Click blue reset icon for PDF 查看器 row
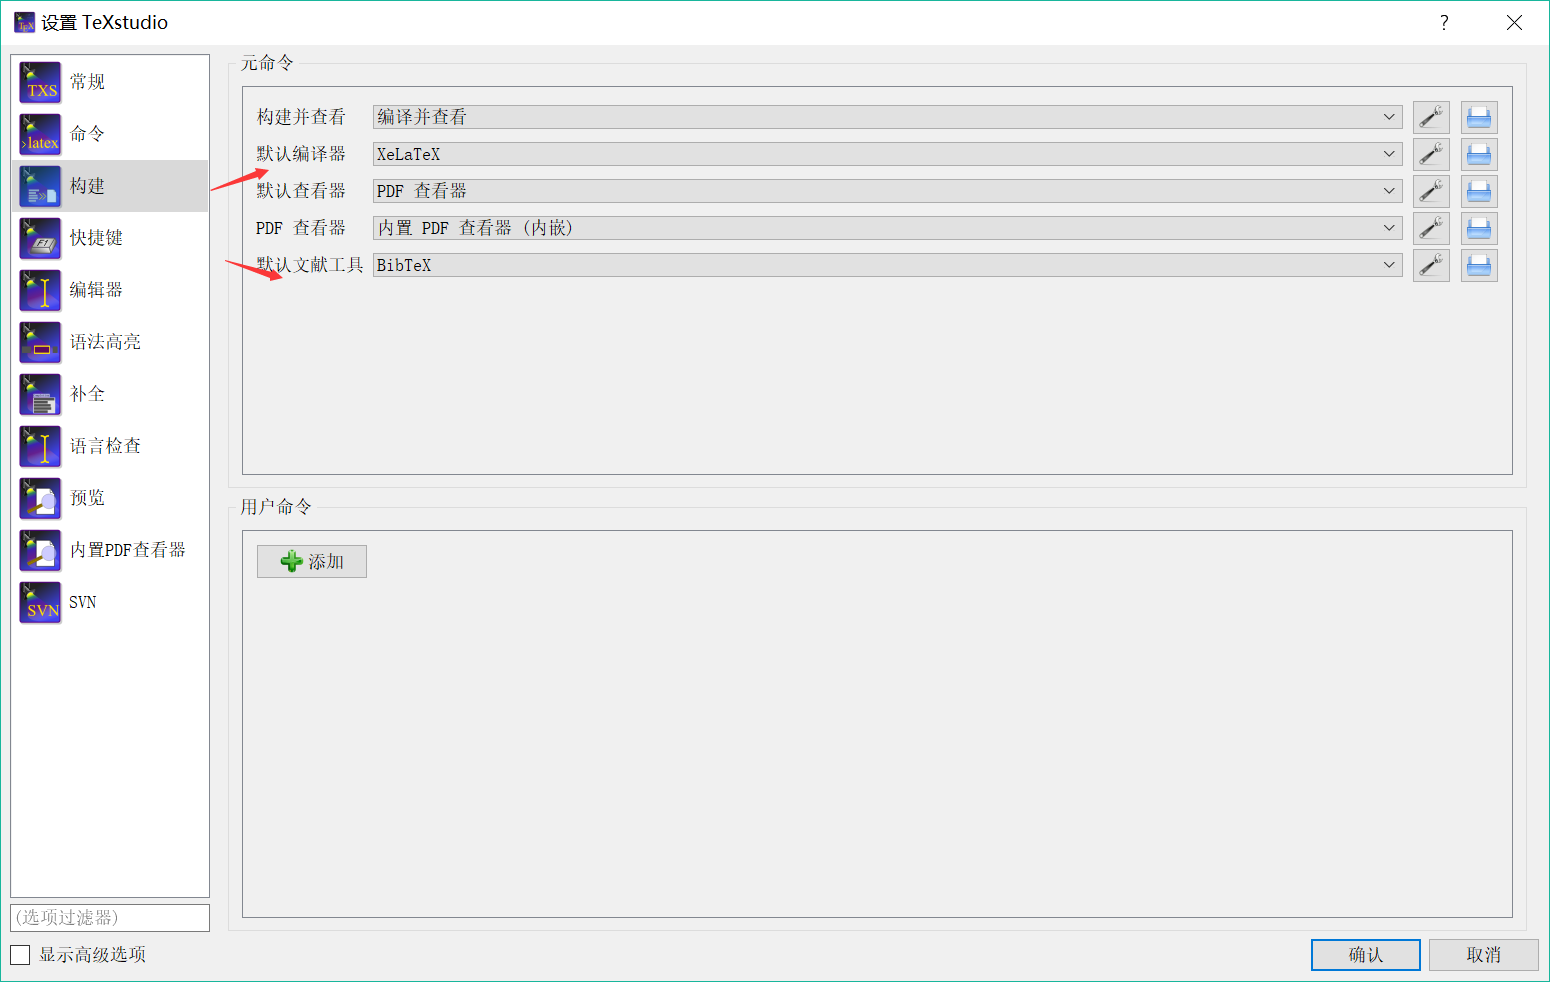 1479,228
